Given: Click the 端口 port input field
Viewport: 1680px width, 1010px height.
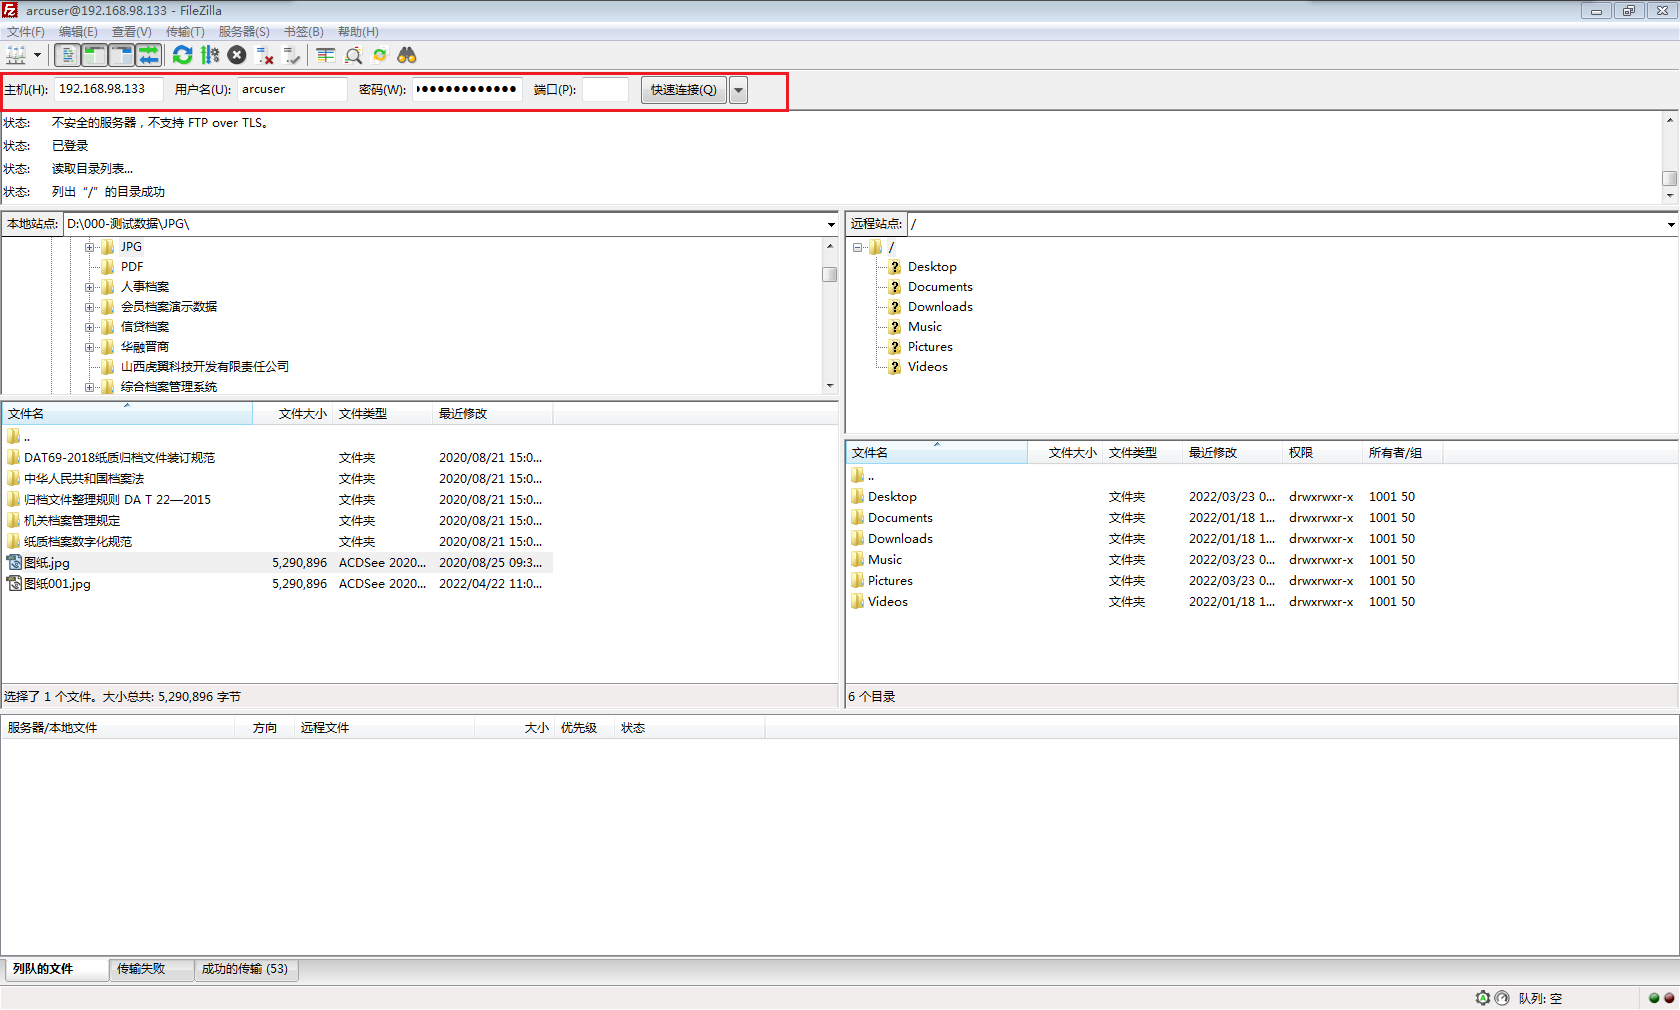Looking at the screenshot, I should [605, 90].
